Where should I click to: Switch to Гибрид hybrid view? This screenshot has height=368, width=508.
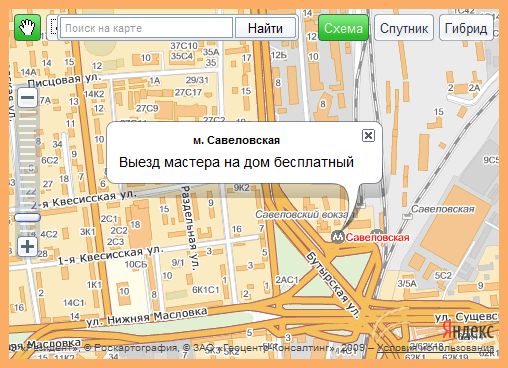[x=466, y=28]
